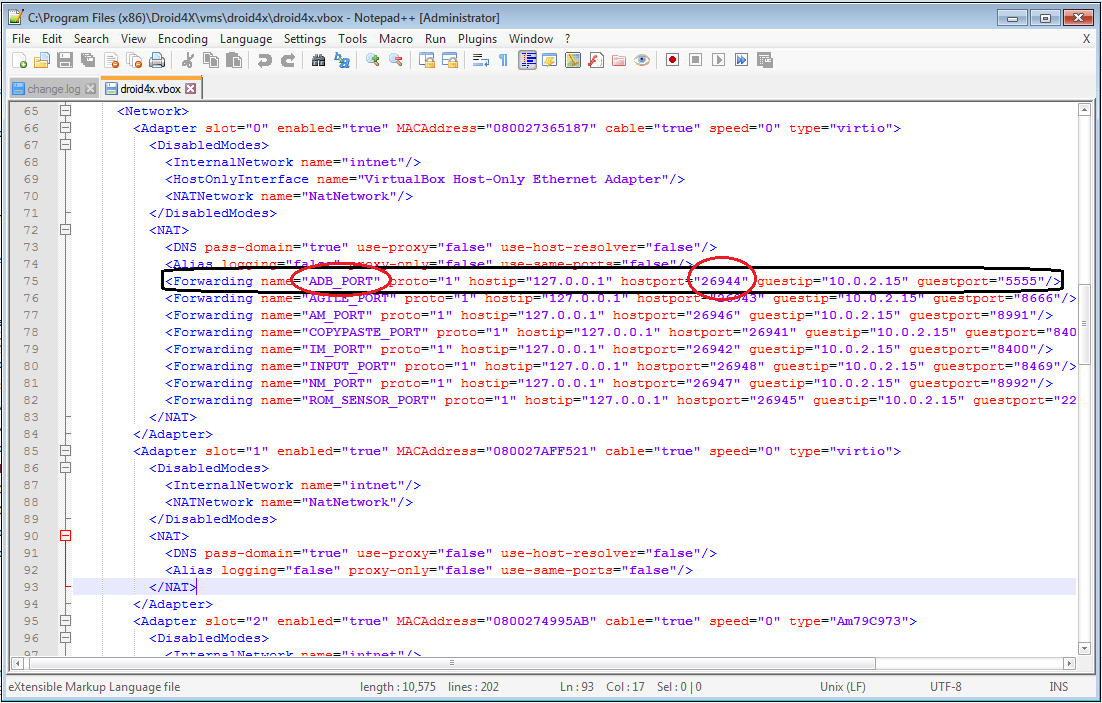Open Find with the binoculars icon

click(x=318, y=60)
